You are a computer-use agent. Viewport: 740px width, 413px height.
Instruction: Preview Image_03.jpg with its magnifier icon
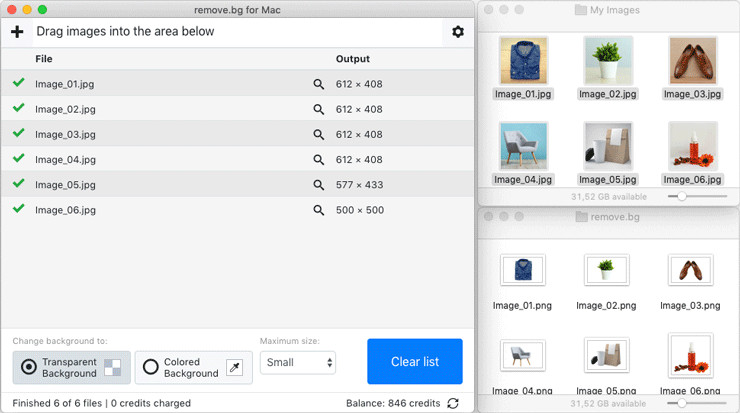[x=319, y=135]
